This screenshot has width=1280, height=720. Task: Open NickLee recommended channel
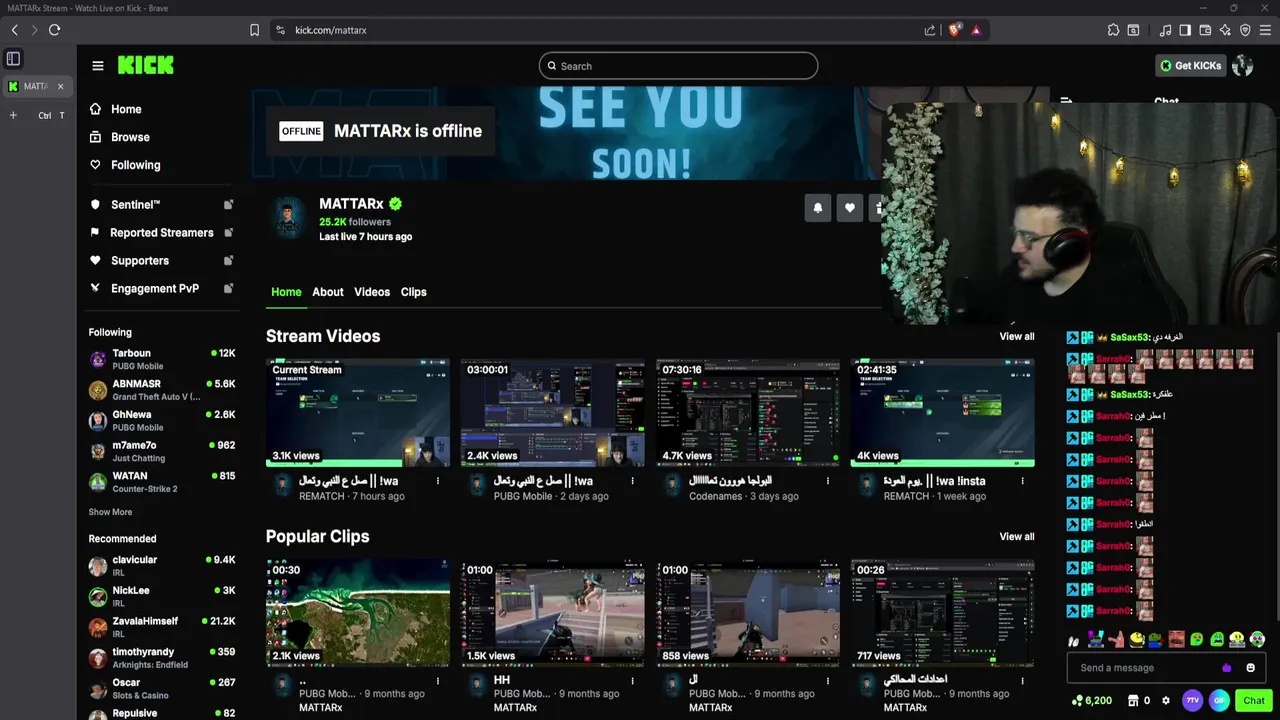[x=162, y=596]
